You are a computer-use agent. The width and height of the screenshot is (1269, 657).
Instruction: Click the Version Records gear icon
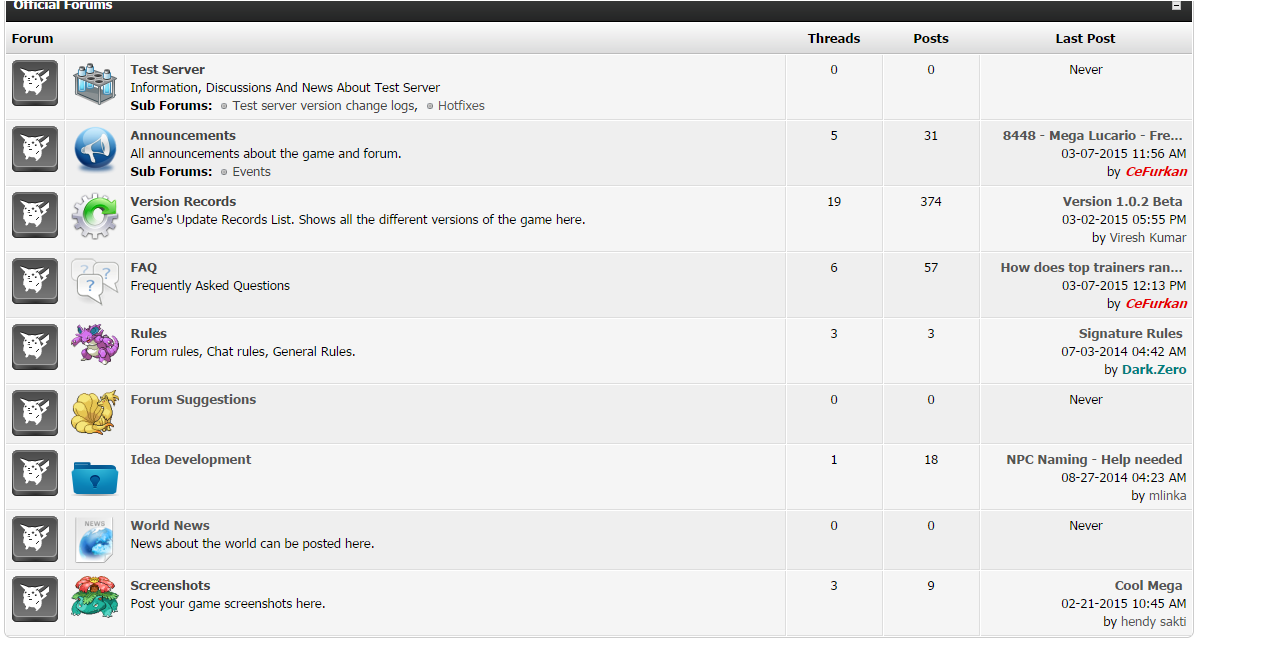[x=95, y=215]
